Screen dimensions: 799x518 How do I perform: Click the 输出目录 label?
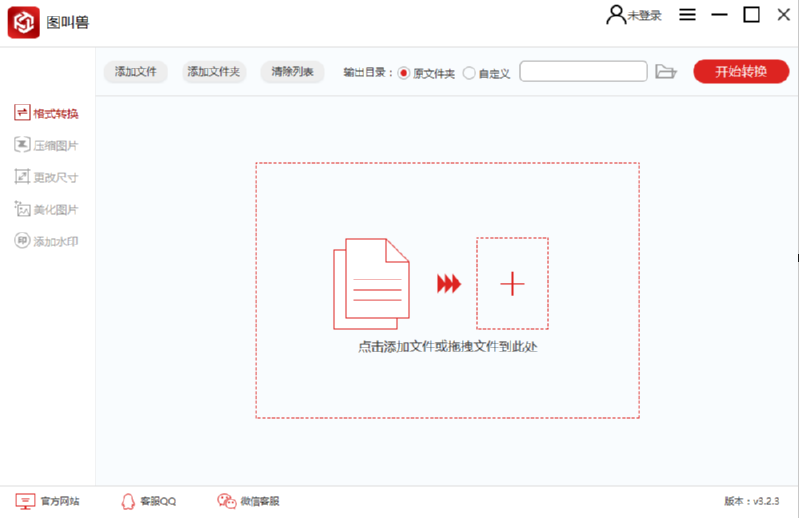(x=368, y=73)
